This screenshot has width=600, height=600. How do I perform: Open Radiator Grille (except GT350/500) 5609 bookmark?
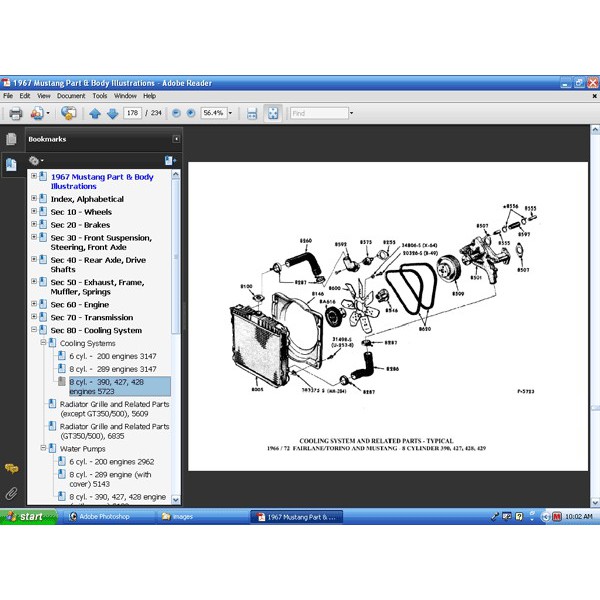114,409
